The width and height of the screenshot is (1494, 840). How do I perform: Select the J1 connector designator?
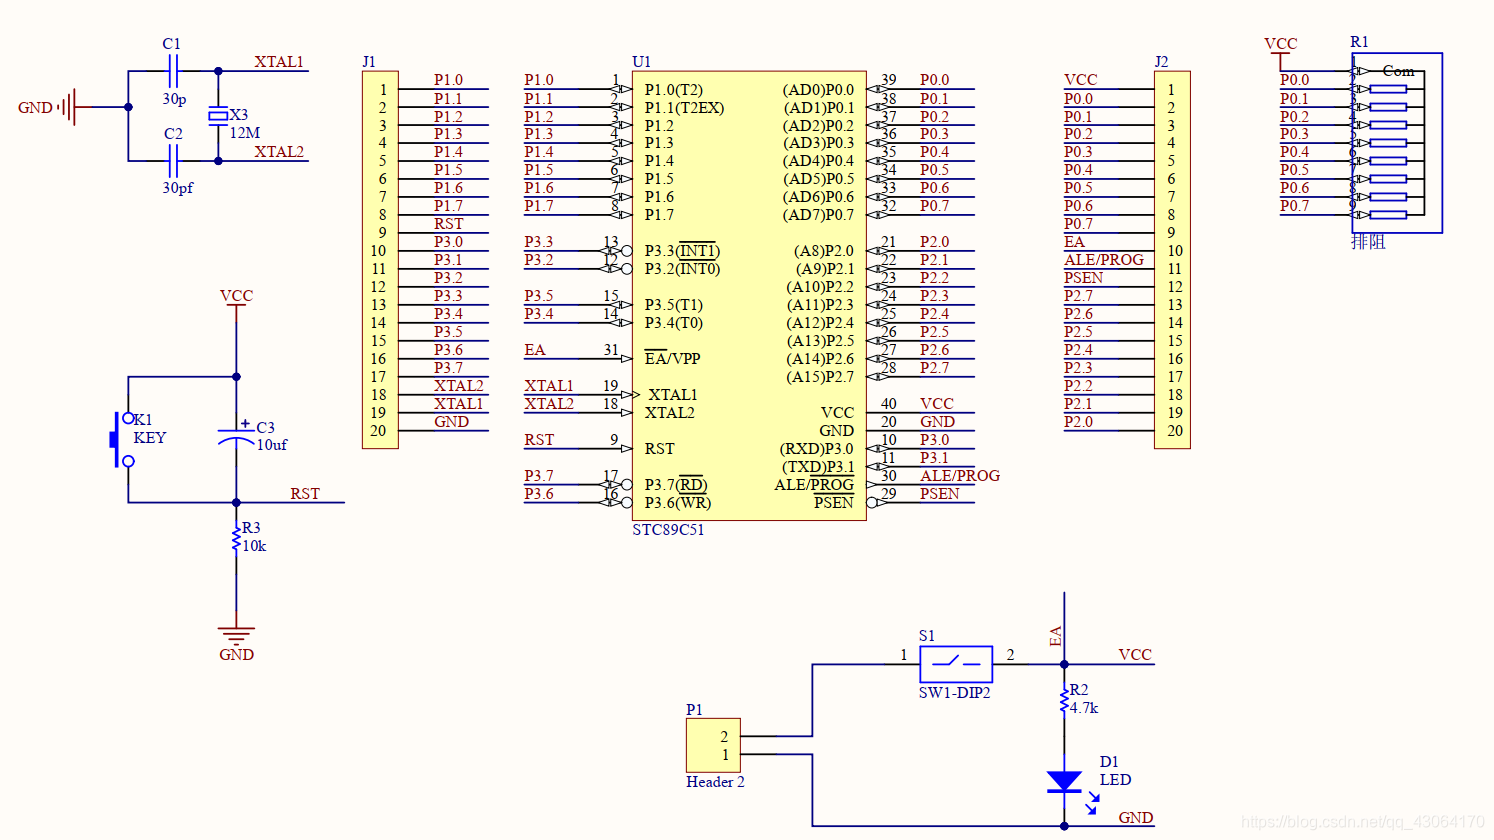pyautogui.click(x=369, y=62)
